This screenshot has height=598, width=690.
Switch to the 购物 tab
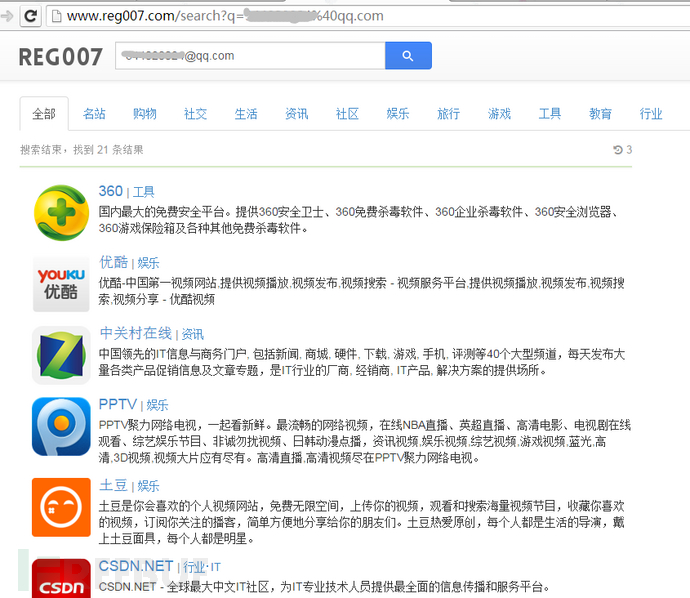point(145,114)
